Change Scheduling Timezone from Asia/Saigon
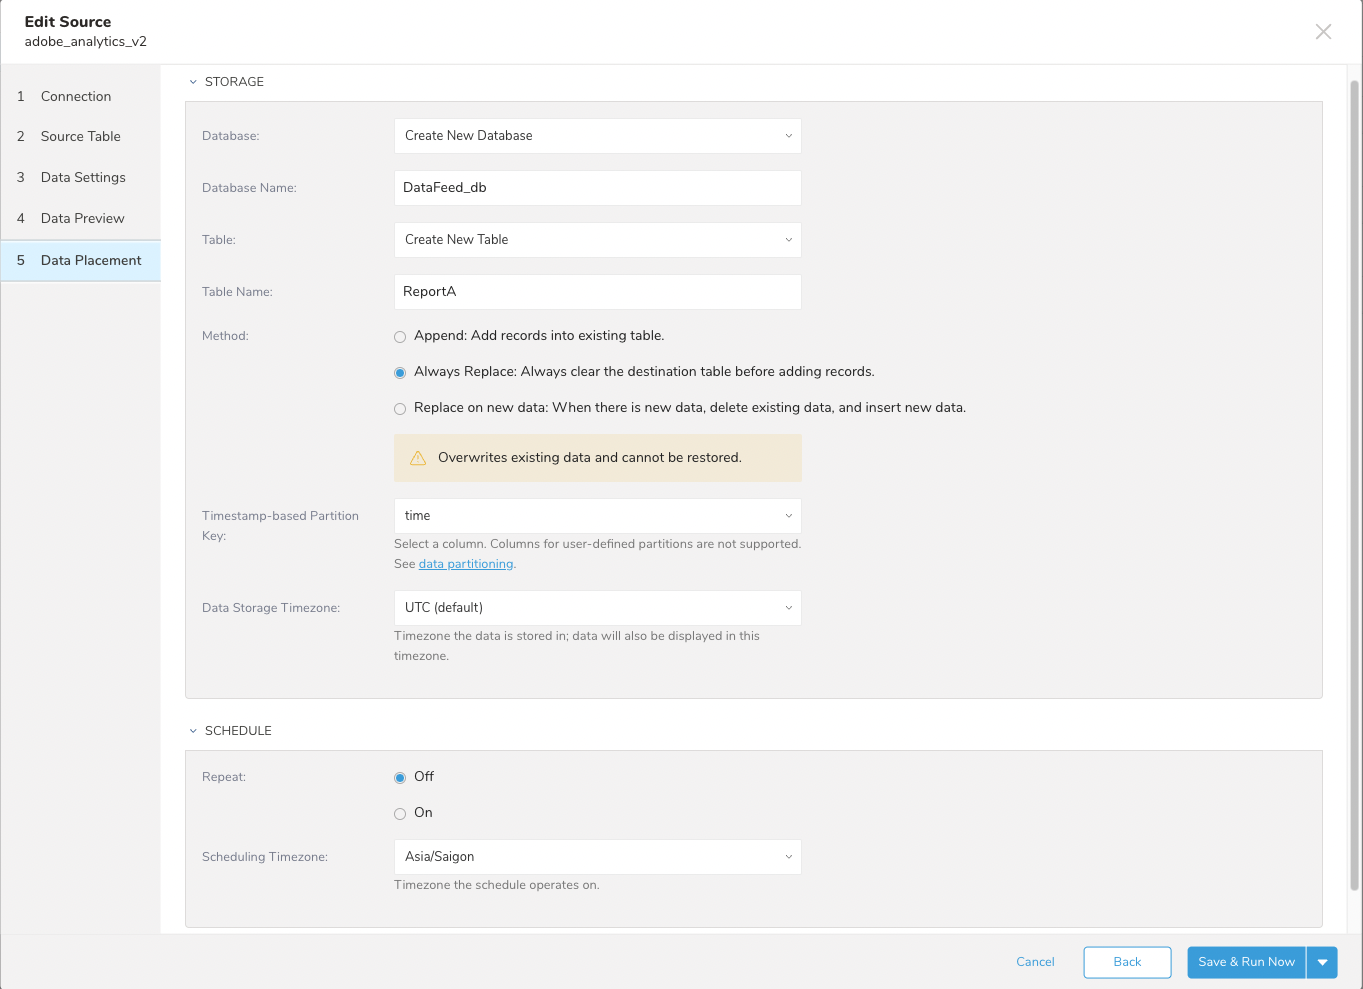The width and height of the screenshot is (1363, 989). point(597,857)
